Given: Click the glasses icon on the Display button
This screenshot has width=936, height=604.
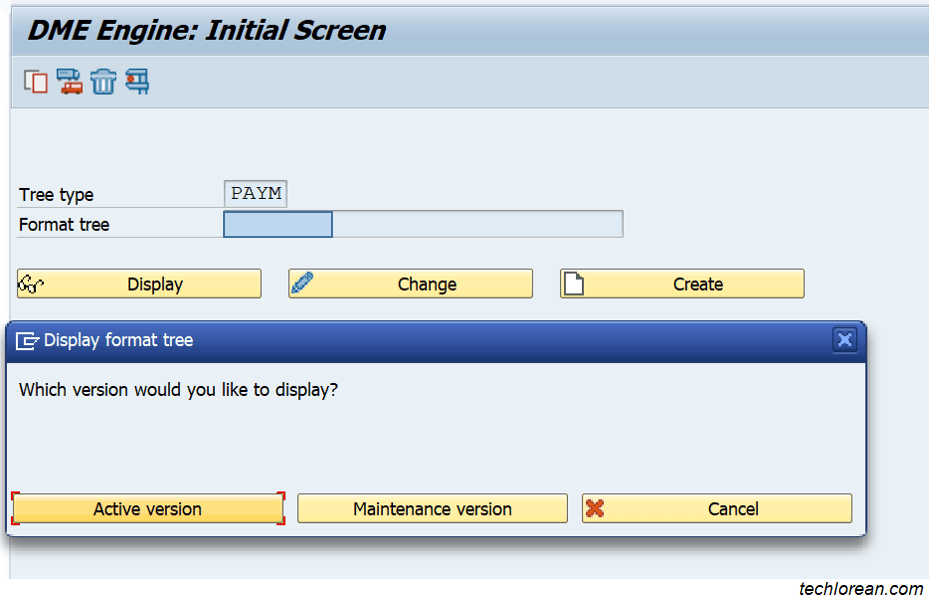Looking at the screenshot, I should pyautogui.click(x=32, y=283).
